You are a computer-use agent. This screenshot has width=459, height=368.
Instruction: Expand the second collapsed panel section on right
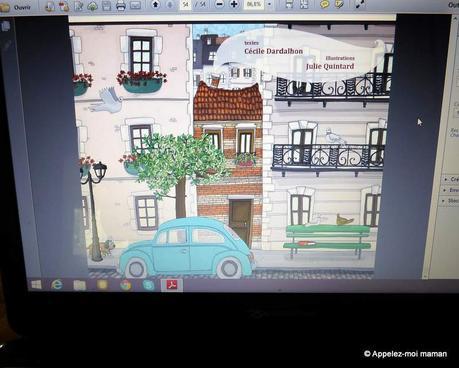coord(451,190)
